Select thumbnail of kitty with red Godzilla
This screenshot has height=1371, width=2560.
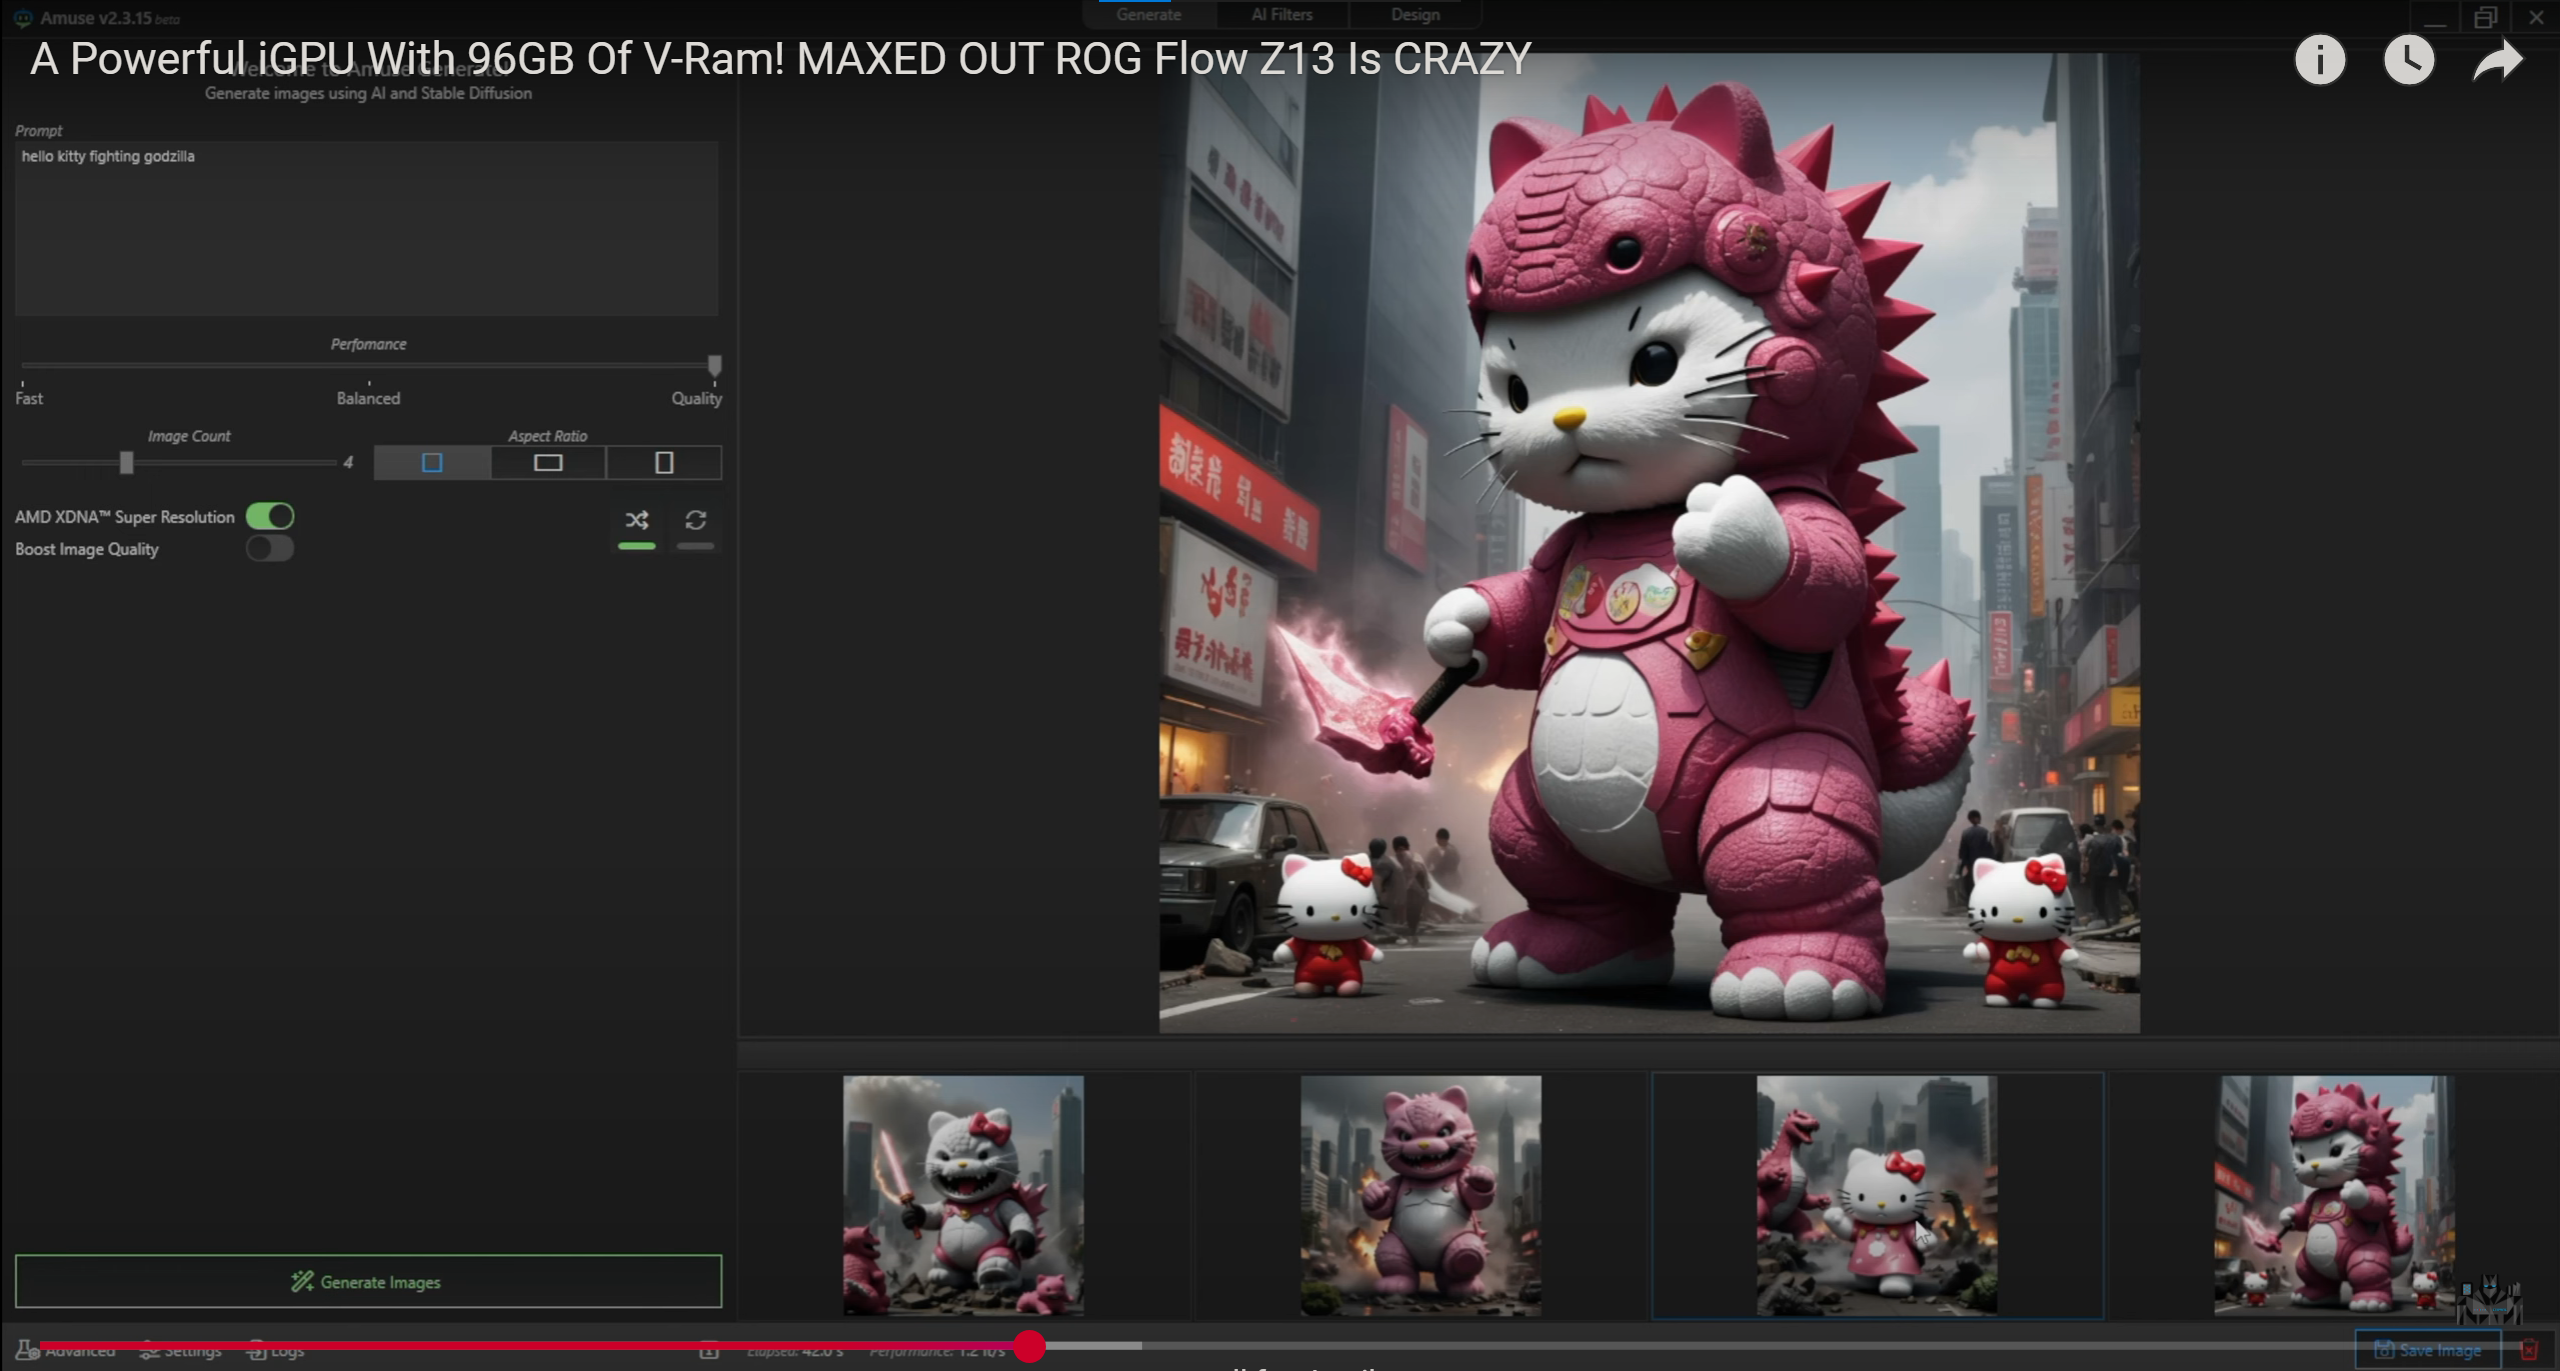coord(1877,1195)
